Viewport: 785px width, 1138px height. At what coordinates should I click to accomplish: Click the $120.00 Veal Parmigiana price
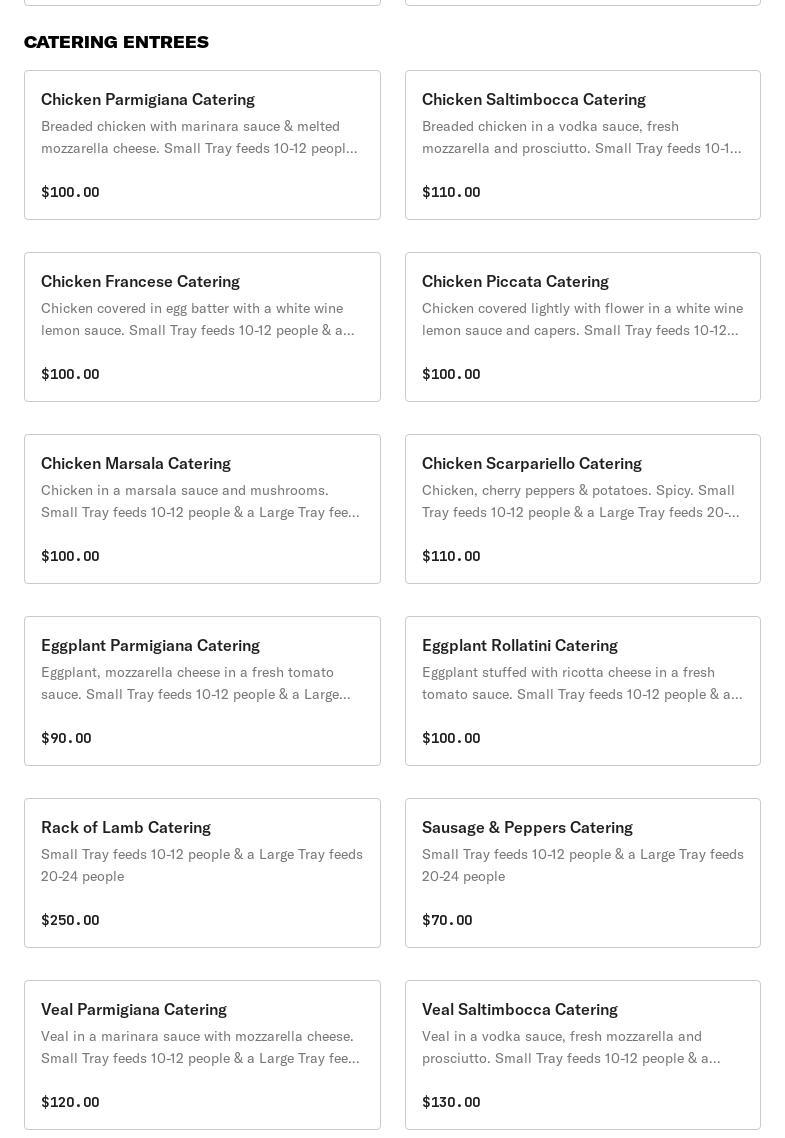tap(70, 1102)
